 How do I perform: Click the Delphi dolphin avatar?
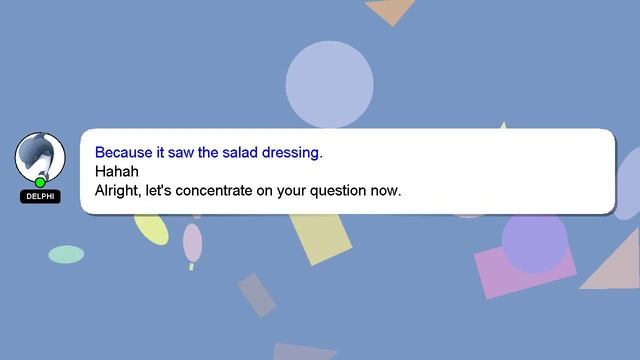point(40,158)
